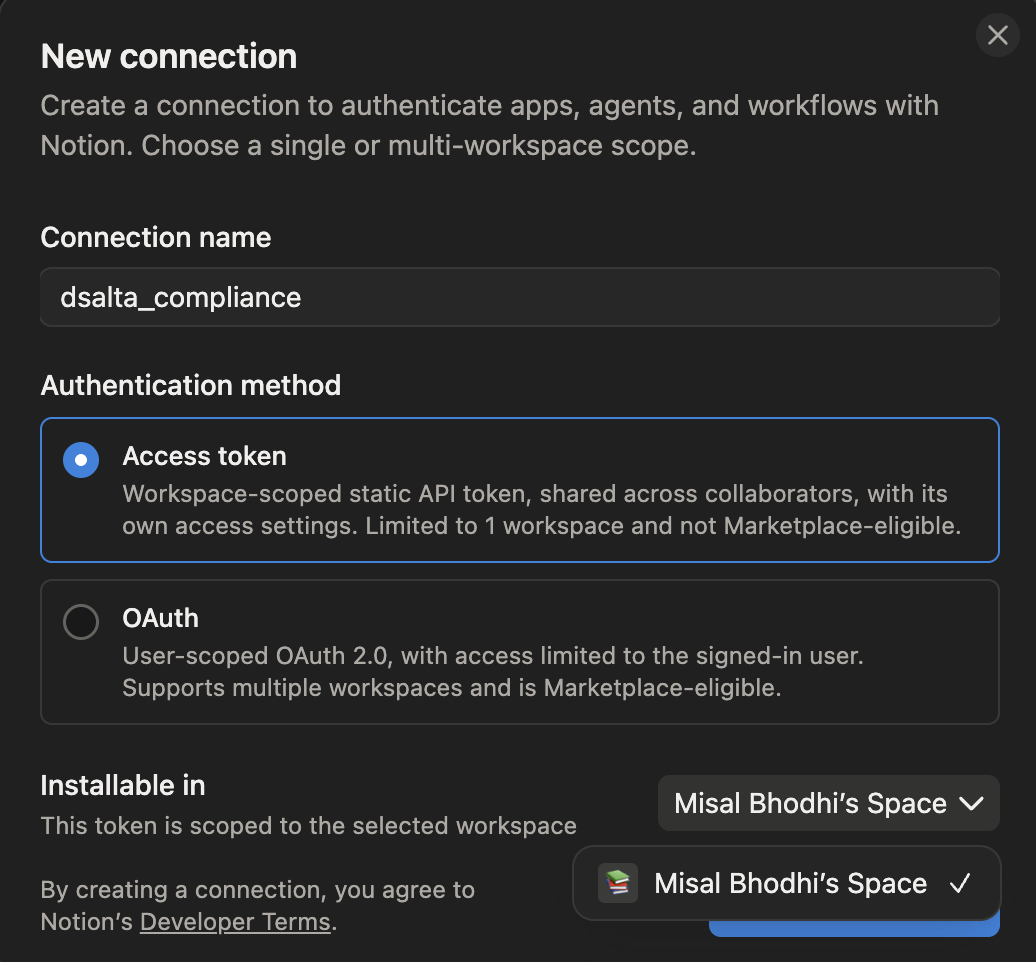Click the 'New connection' title
The width and height of the screenshot is (1036, 962).
(x=169, y=56)
